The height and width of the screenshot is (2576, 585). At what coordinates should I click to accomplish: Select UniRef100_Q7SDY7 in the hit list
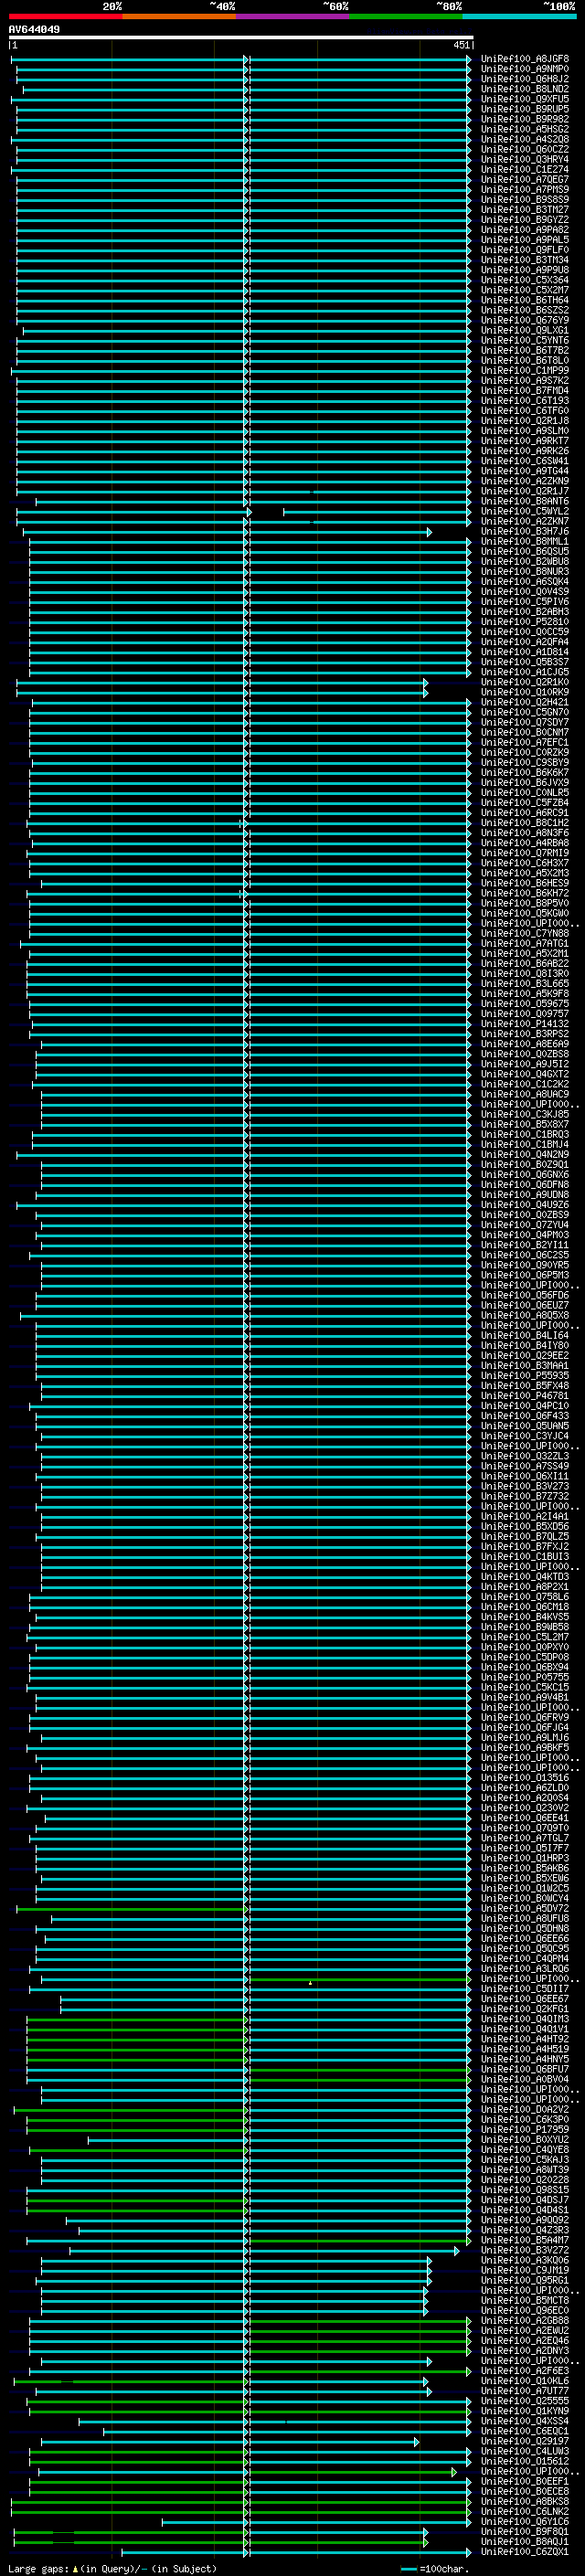pos(524,722)
